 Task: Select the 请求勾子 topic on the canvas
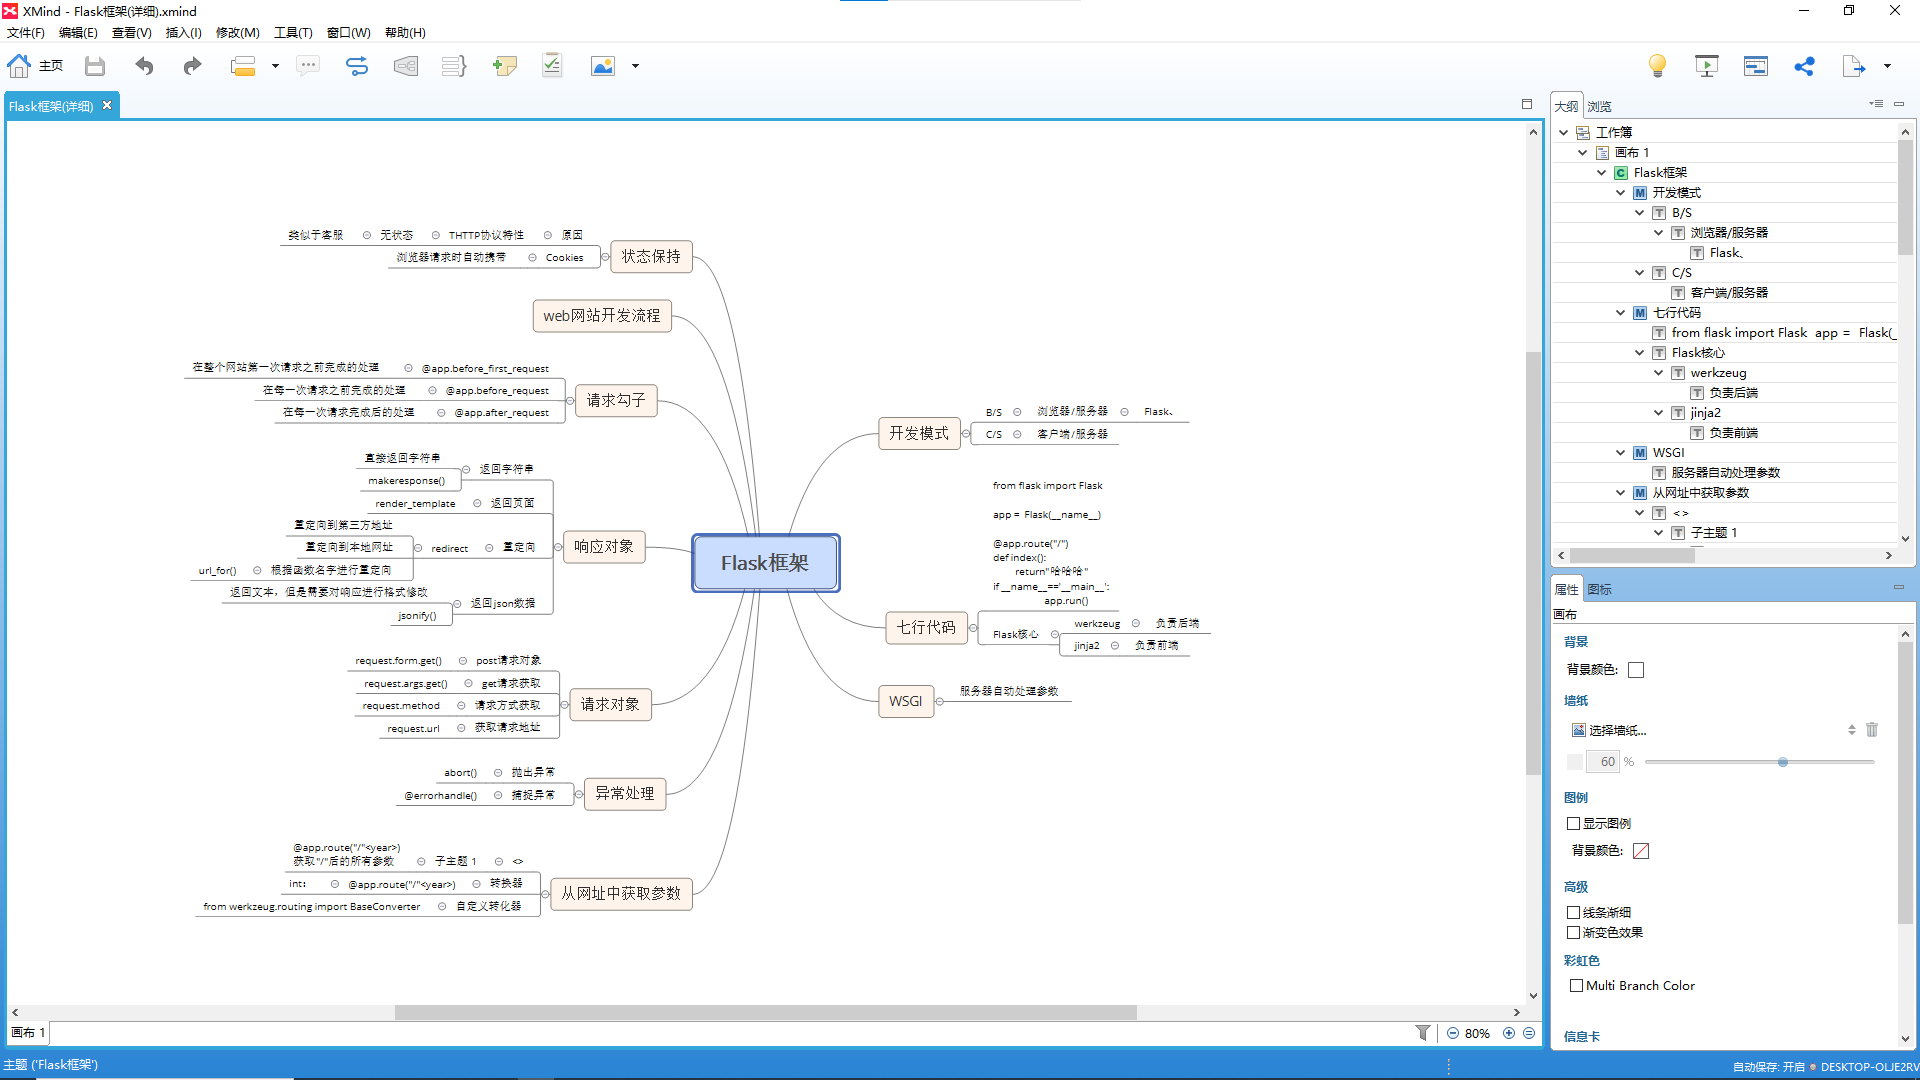click(615, 400)
